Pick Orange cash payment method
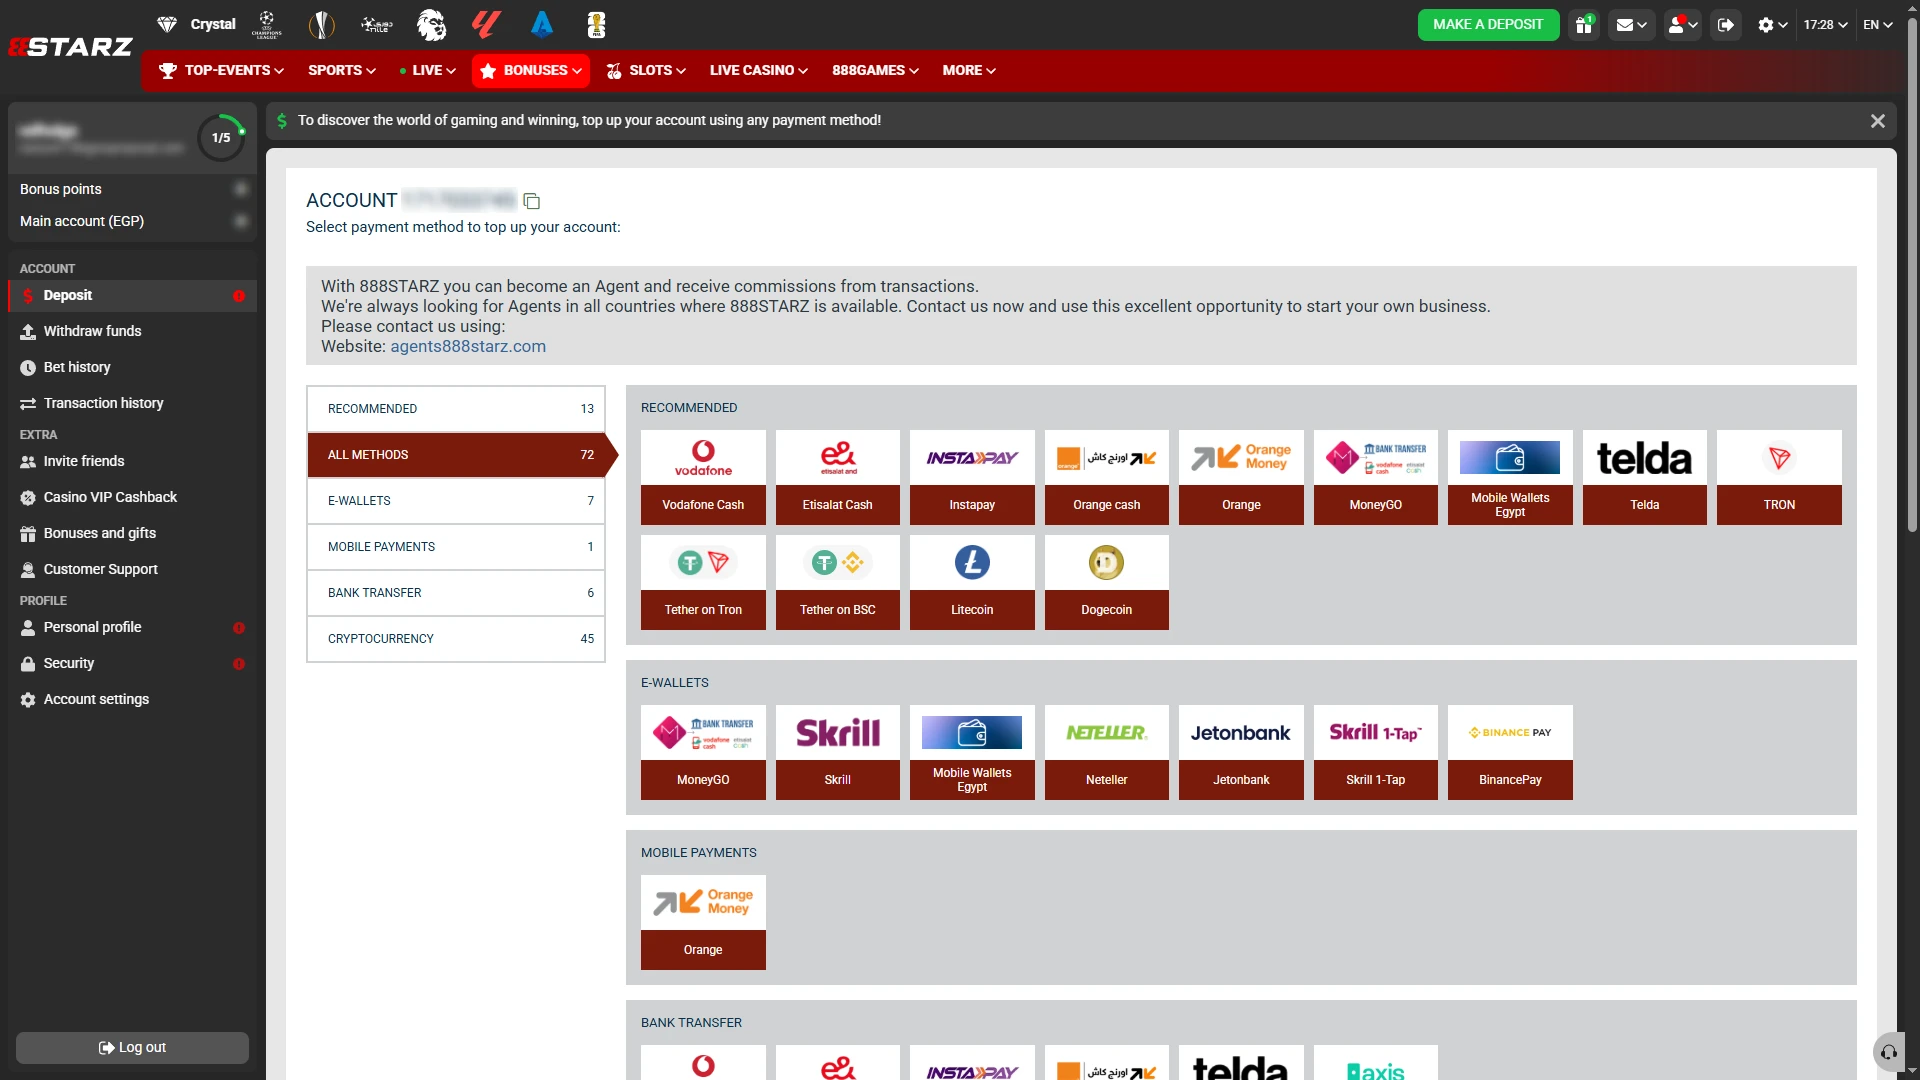This screenshot has height=1080, width=1920. pyautogui.click(x=1107, y=478)
